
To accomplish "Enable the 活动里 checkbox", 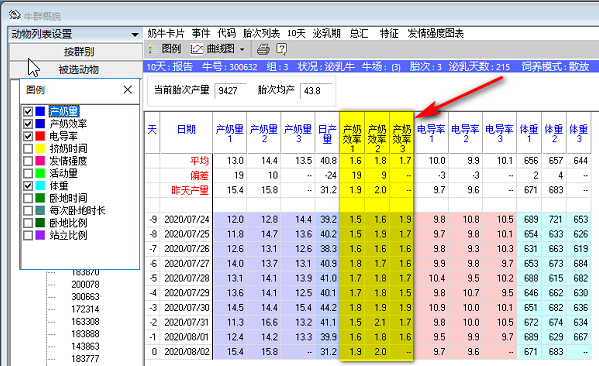I will [28, 173].
